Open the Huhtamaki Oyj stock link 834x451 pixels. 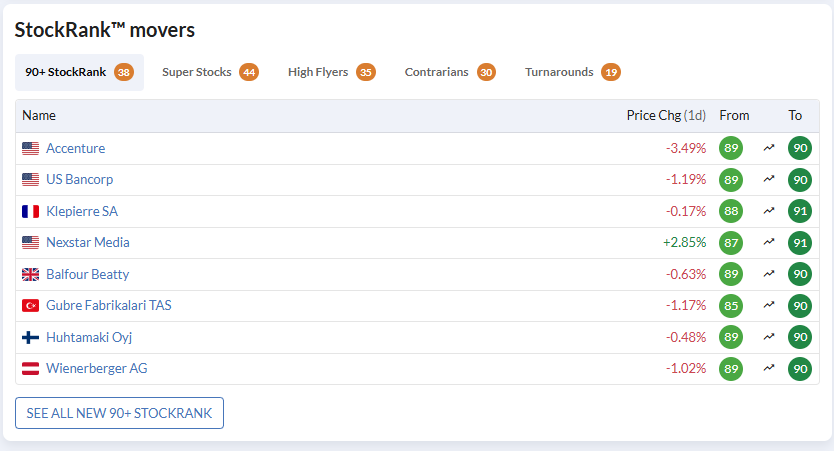click(89, 337)
